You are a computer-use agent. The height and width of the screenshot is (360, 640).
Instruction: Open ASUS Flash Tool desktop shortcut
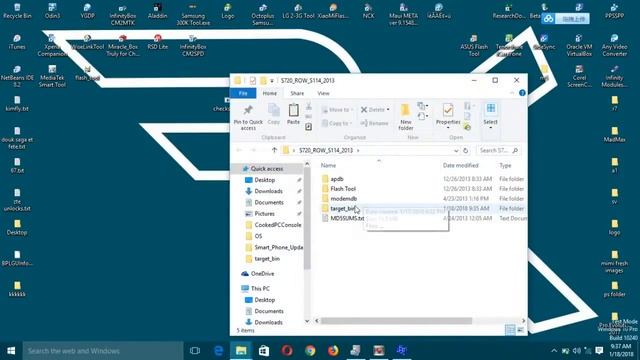click(474, 46)
